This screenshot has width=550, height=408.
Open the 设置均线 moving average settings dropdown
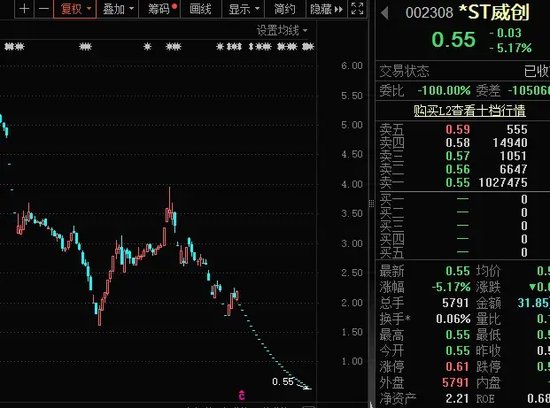(282, 31)
